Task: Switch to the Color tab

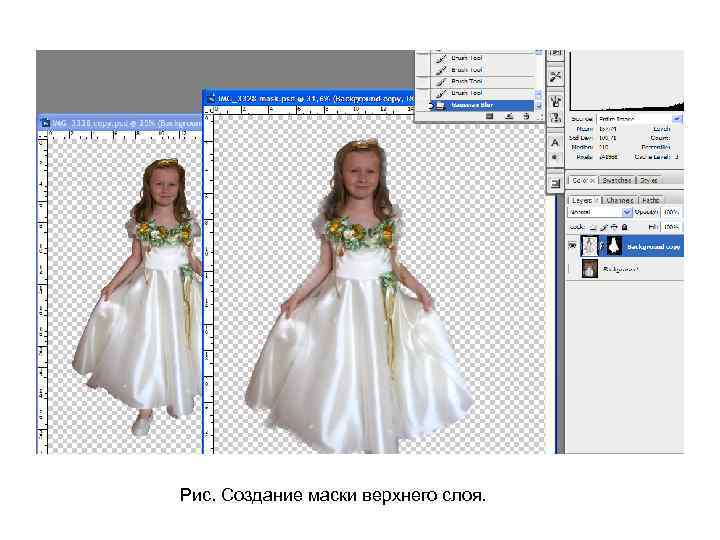Action: (582, 180)
